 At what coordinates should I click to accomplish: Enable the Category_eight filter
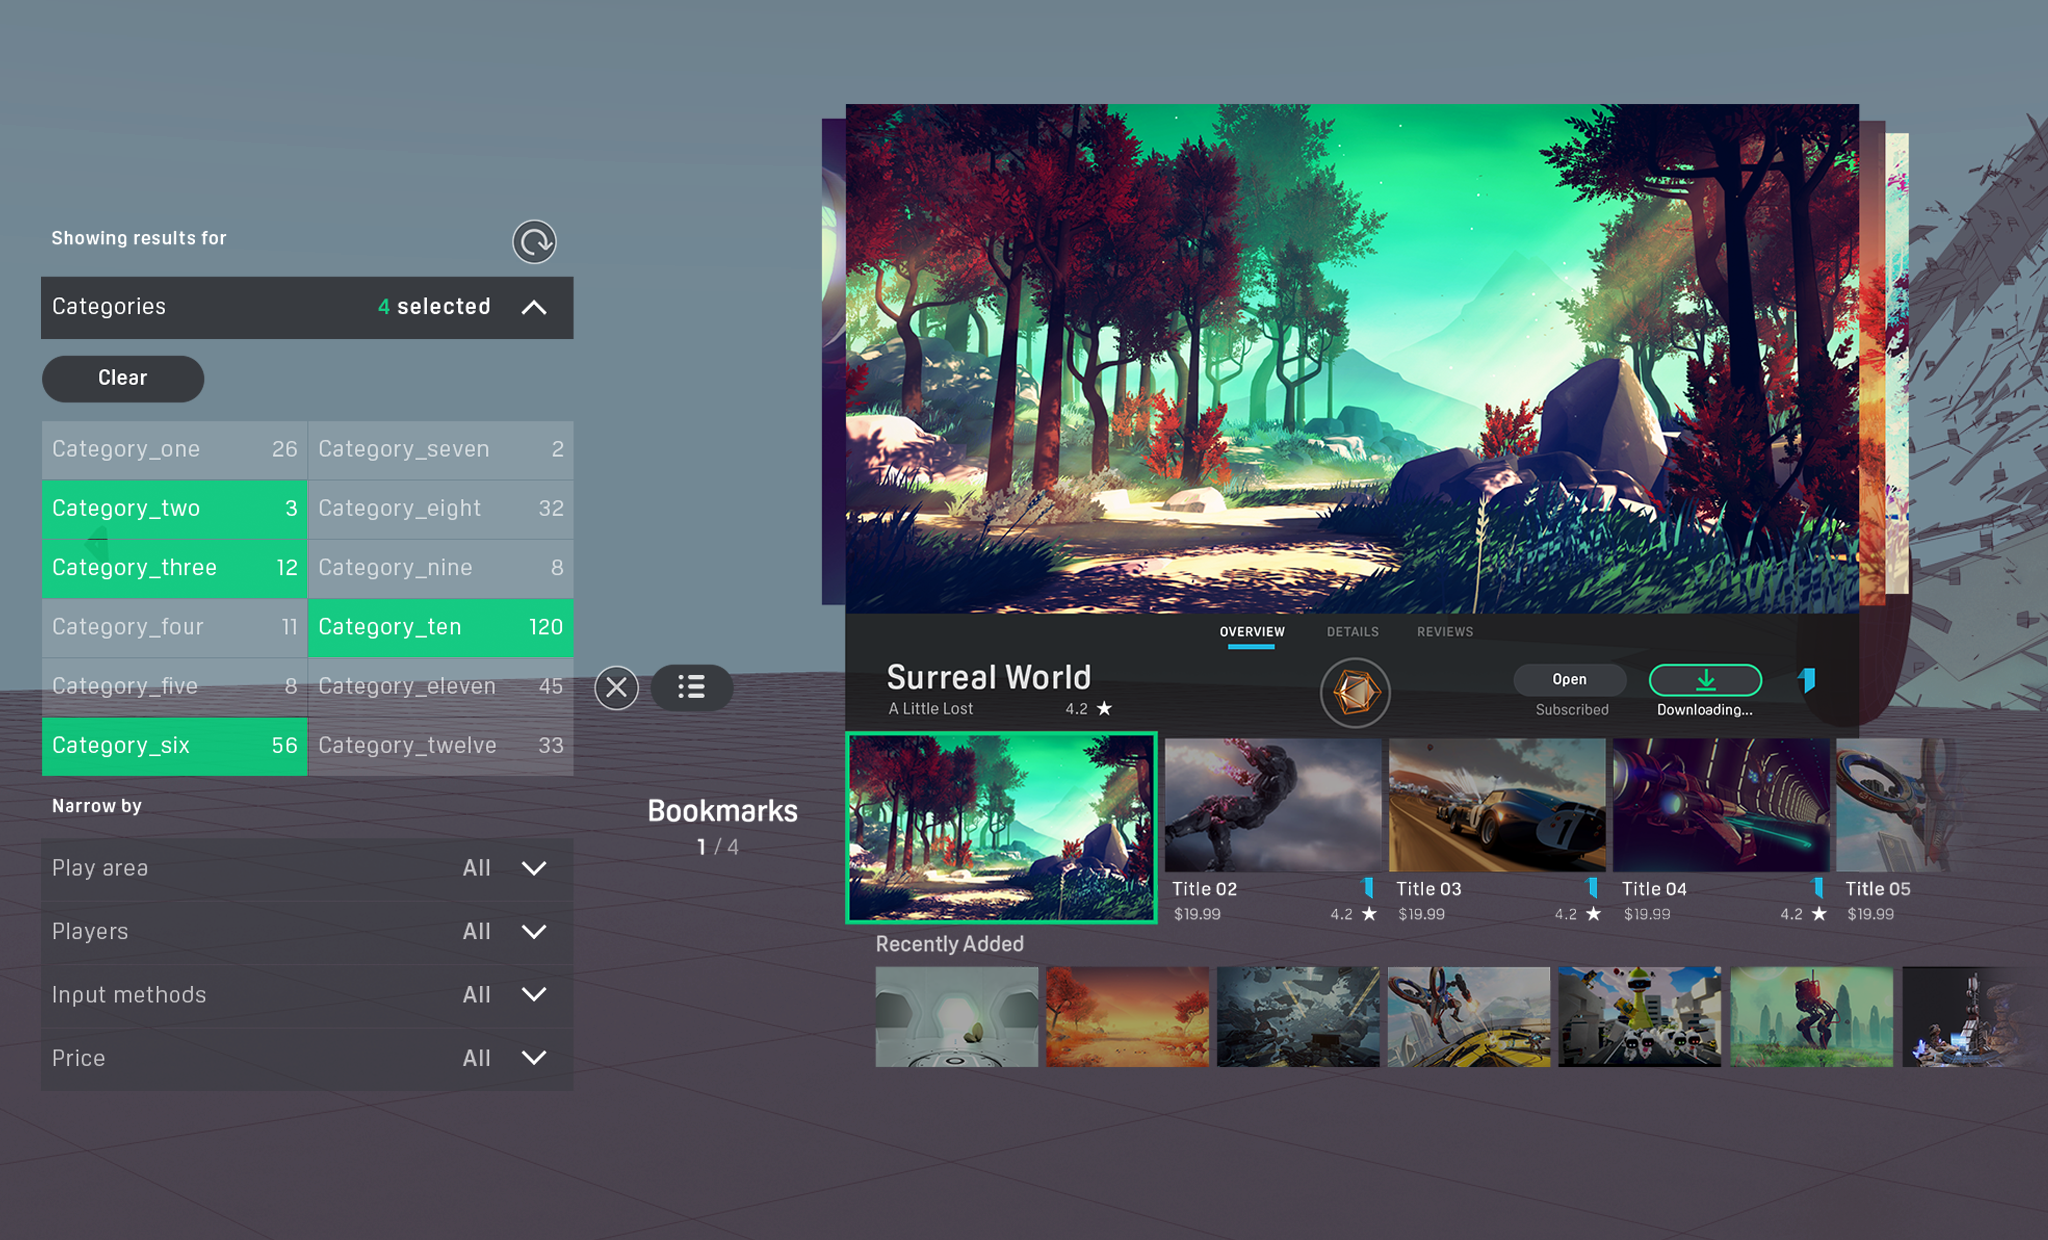point(440,509)
